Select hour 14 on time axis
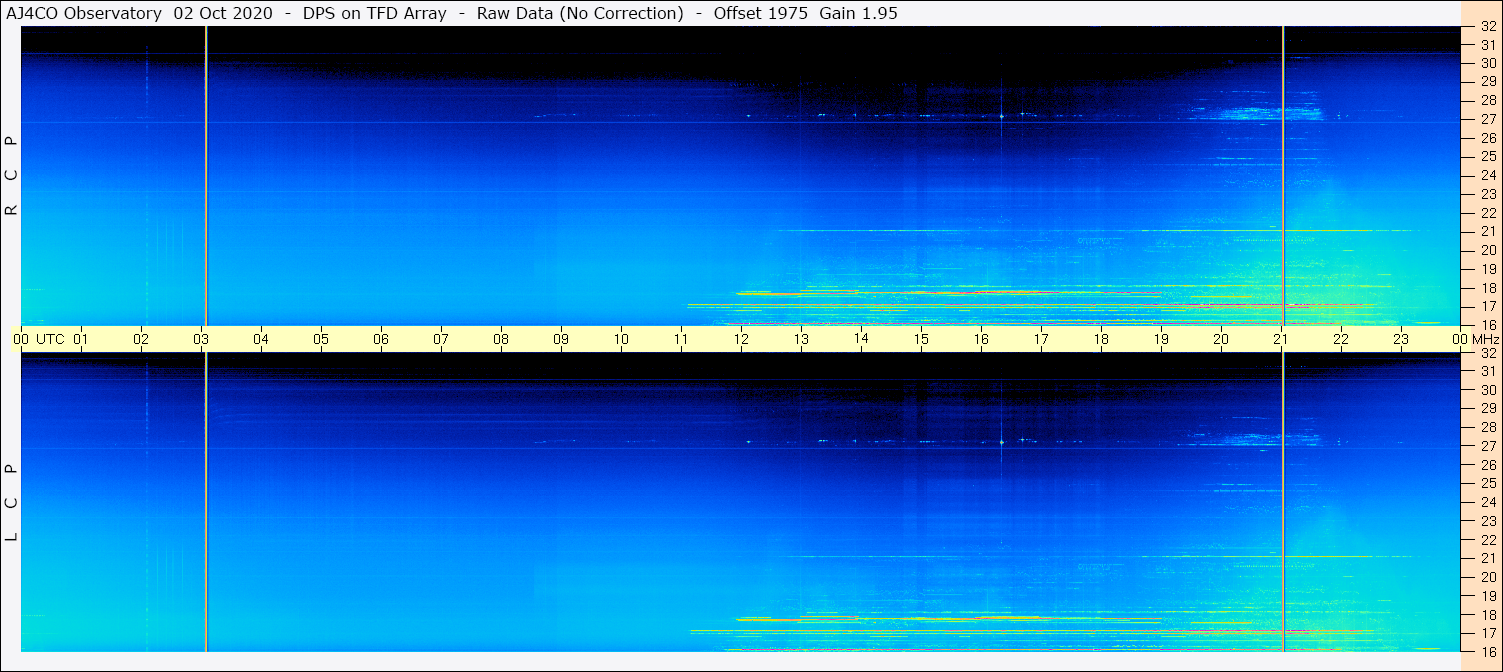 (861, 339)
